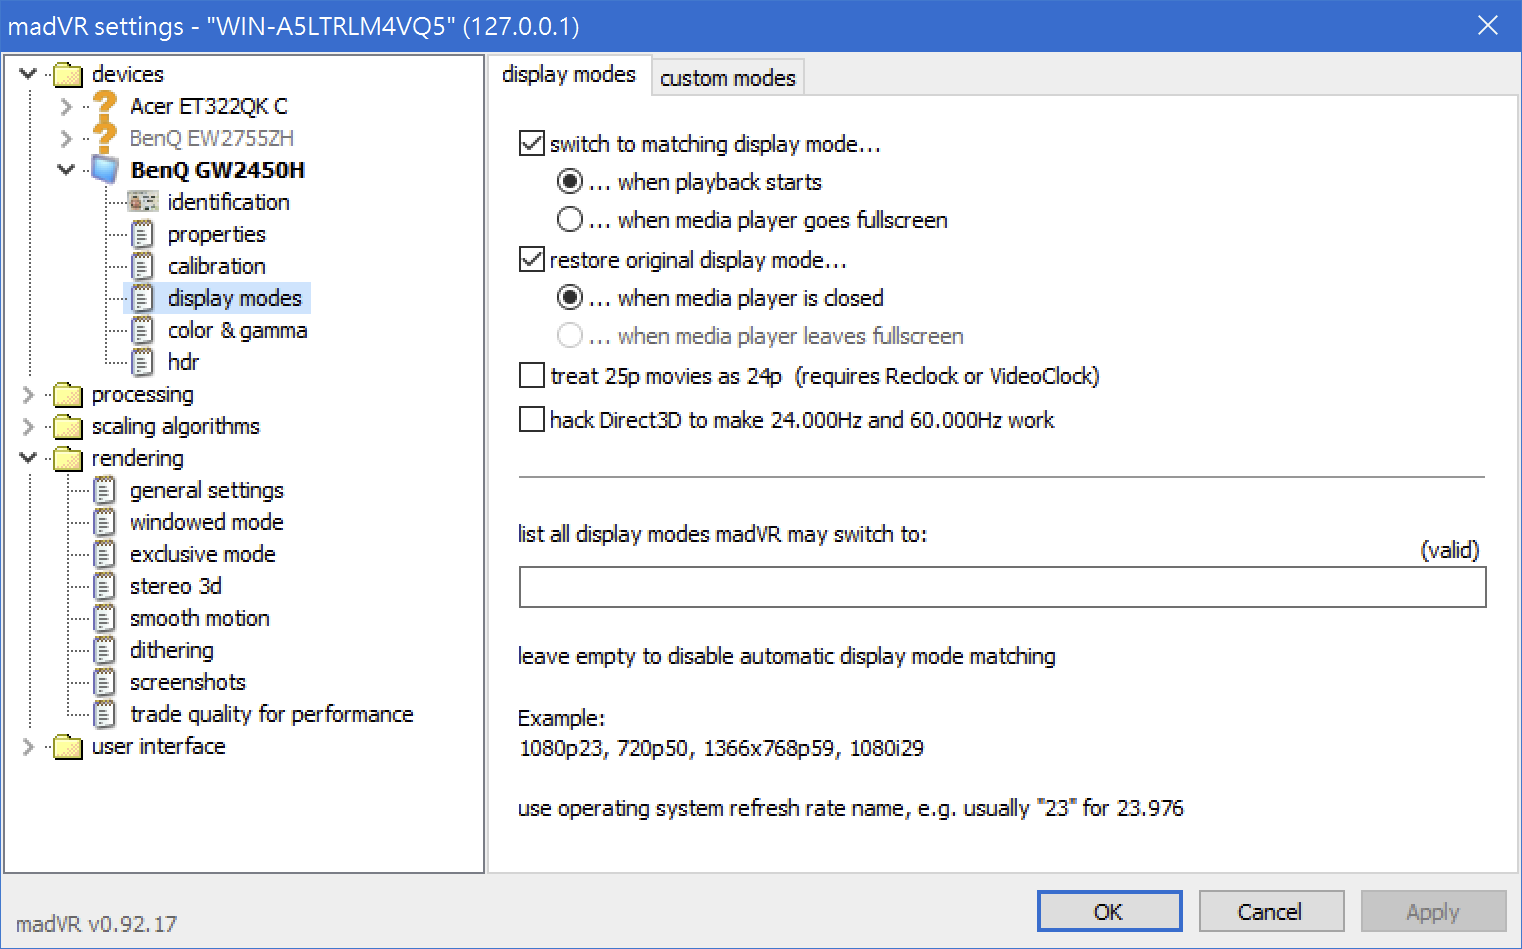This screenshot has width=1522, height=949.
Task: Click the dithering page icon
Action: click(105, 650)
